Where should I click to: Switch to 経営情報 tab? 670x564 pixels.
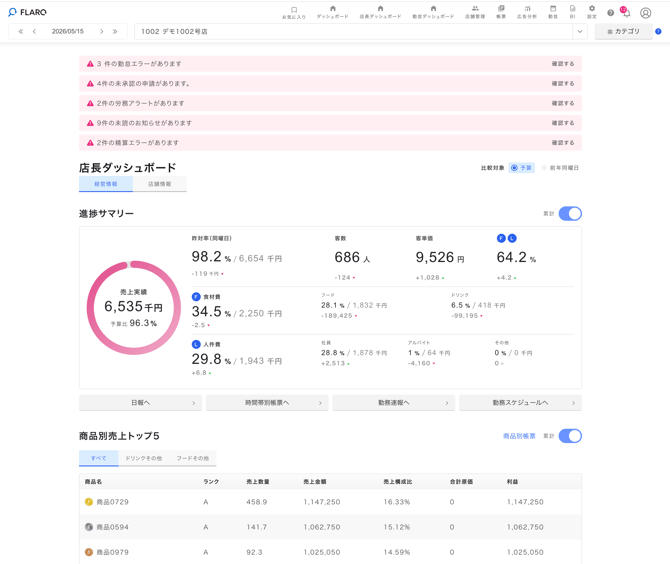coord(106,184)
